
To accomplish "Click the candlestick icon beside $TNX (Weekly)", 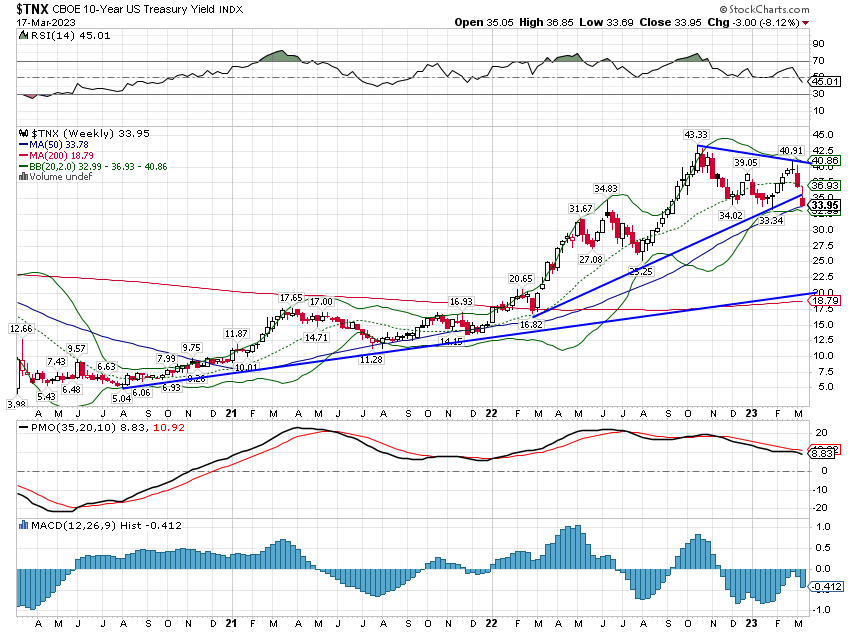I will coord(23,133).
